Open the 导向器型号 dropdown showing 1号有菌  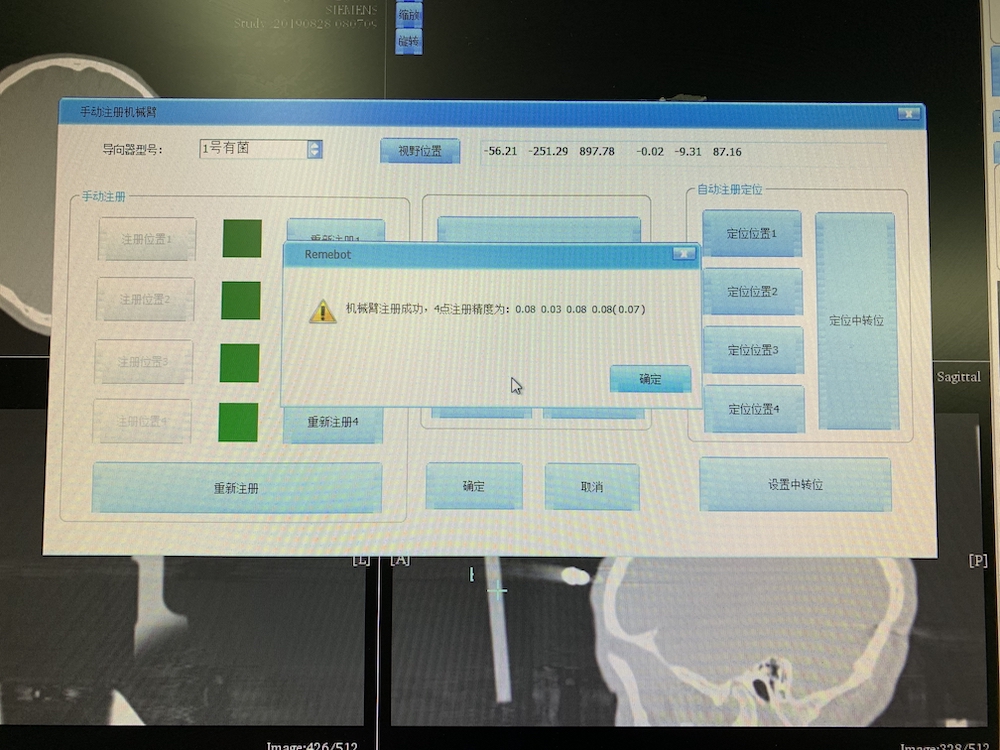(254, 149)
